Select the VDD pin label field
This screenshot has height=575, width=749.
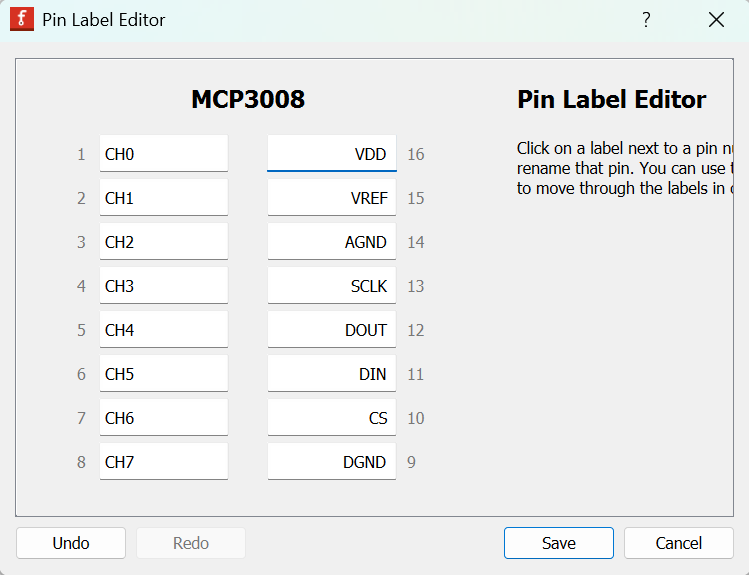pyautogui.click(x=332, y=153)
